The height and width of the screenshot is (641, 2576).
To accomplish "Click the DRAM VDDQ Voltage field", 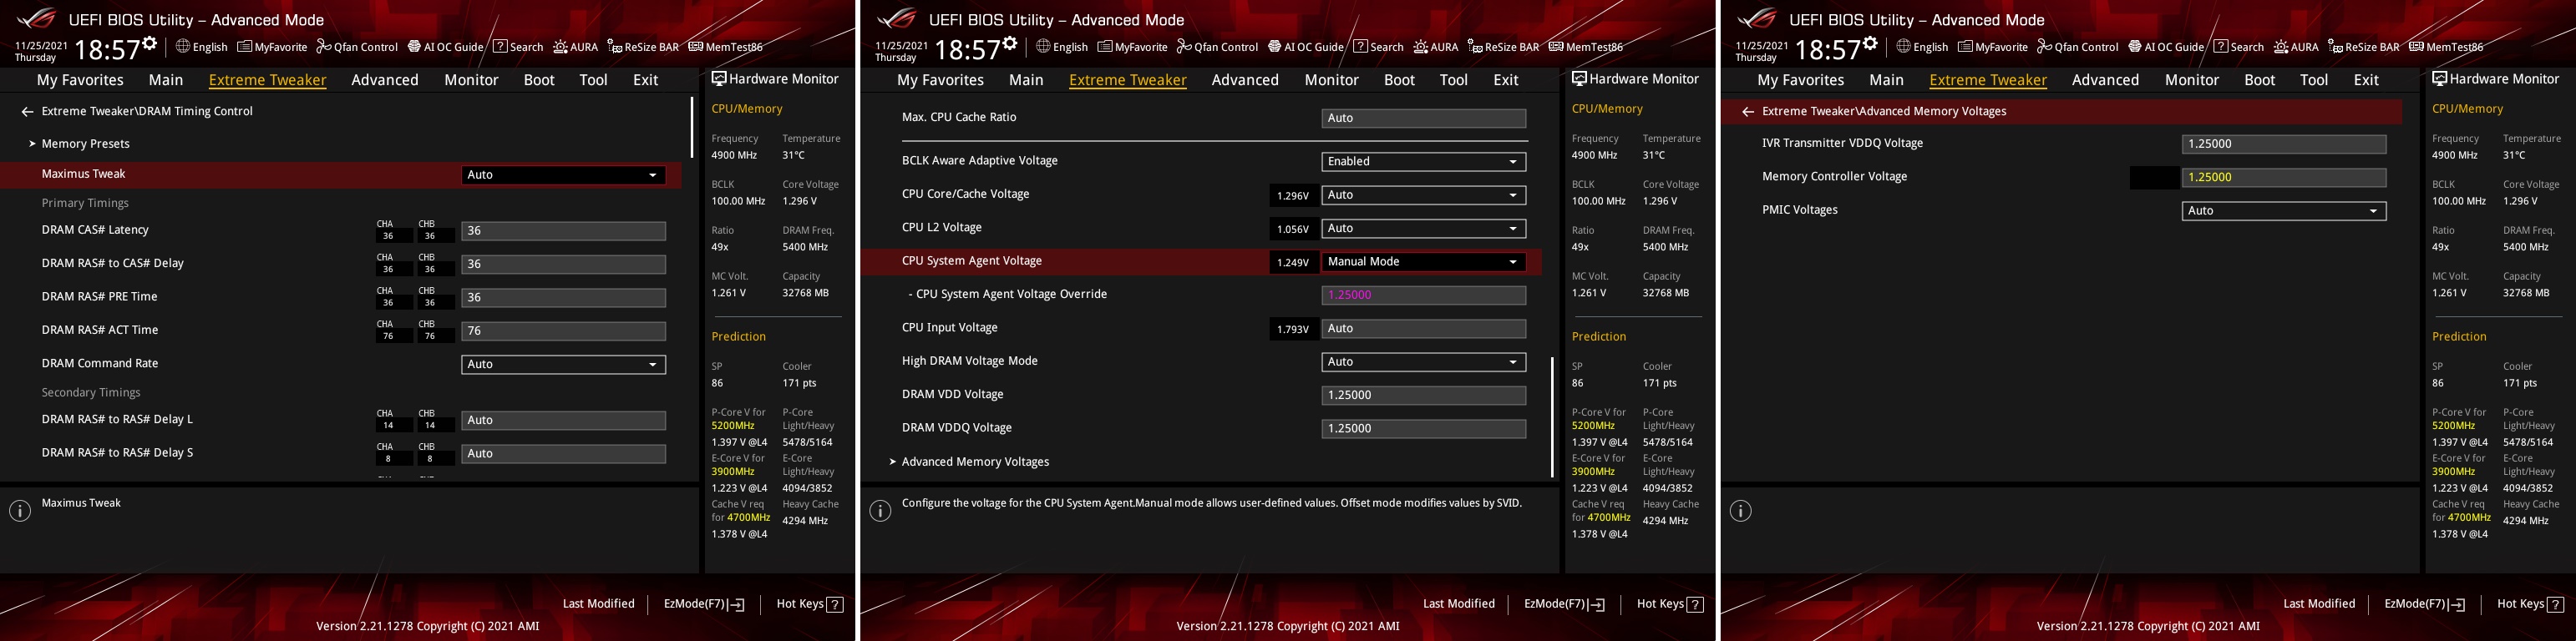I will click(x=1423, y=429).
